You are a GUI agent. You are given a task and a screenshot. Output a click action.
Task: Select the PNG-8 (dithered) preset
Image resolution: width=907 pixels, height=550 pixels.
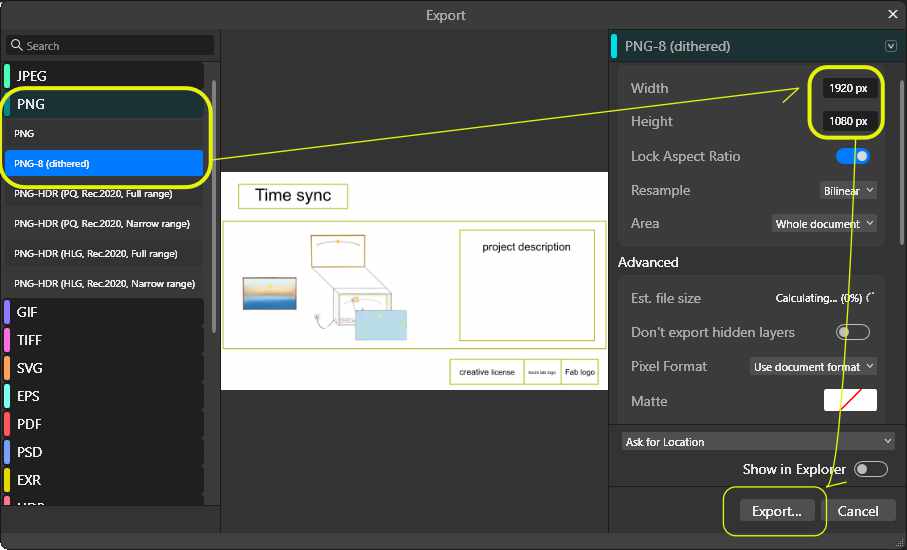(104, 164)
